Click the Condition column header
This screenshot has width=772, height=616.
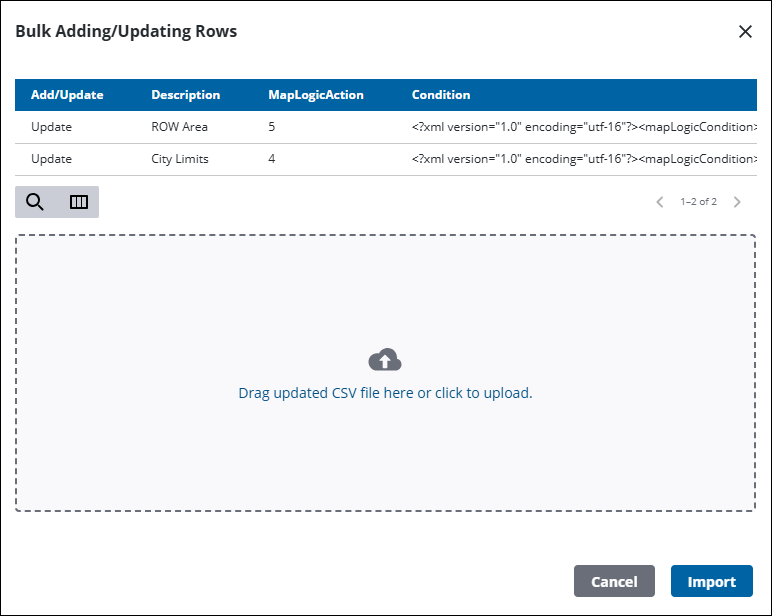441,95
